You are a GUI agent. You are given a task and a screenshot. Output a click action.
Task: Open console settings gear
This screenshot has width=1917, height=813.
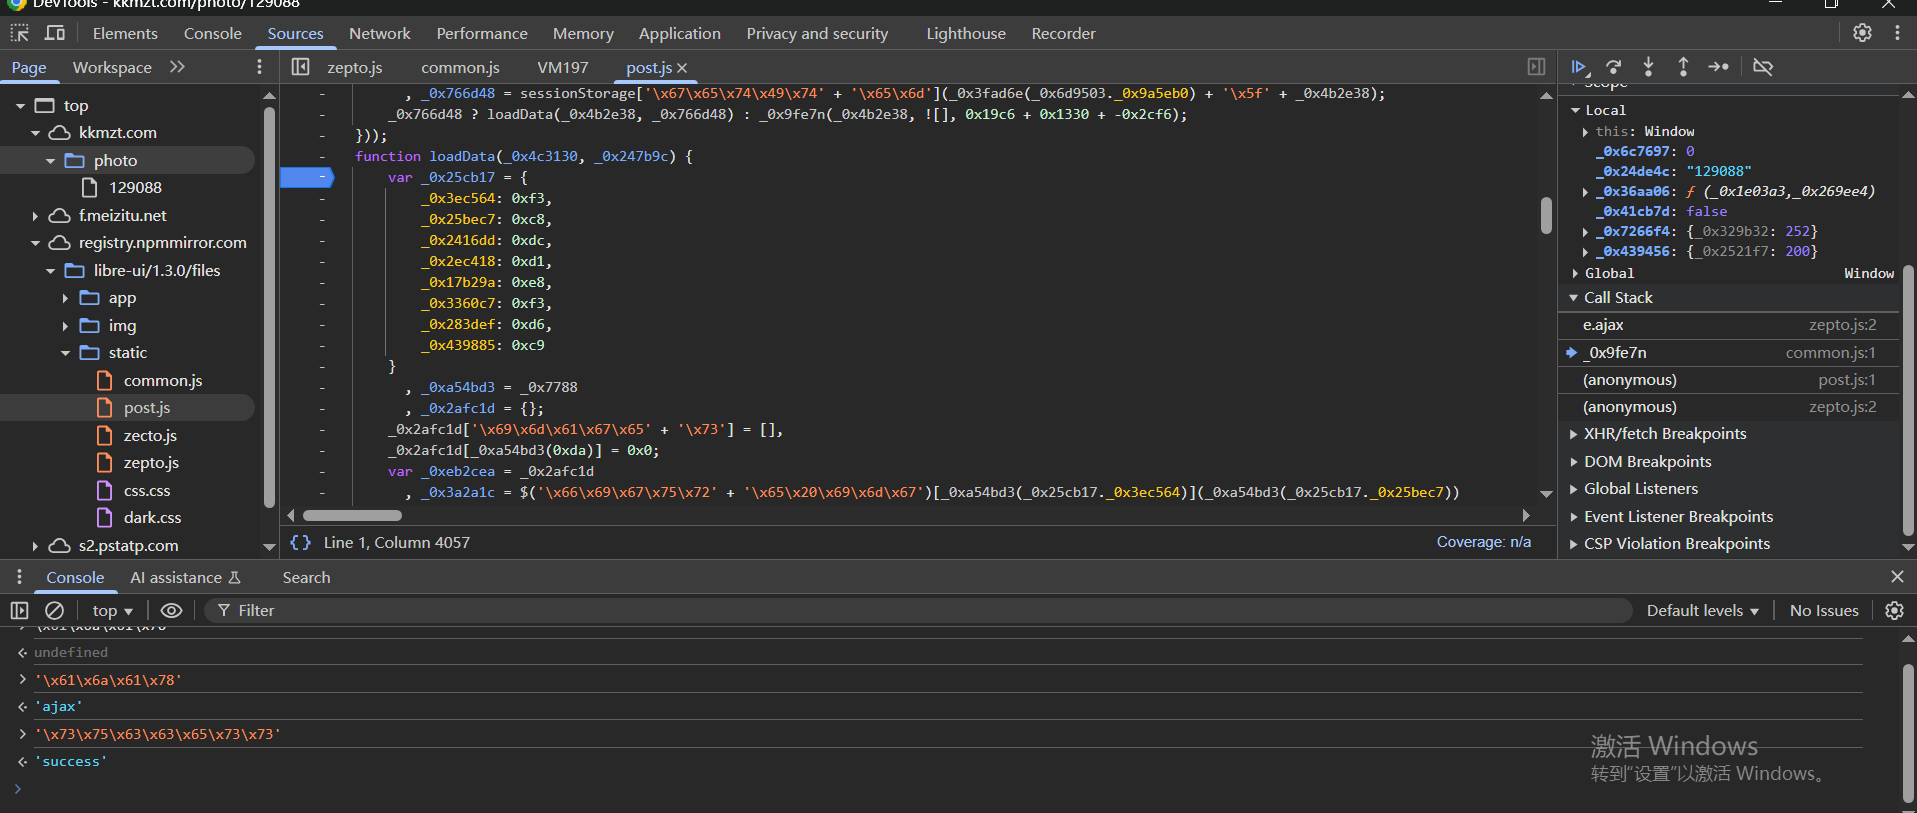(1894, 610)
